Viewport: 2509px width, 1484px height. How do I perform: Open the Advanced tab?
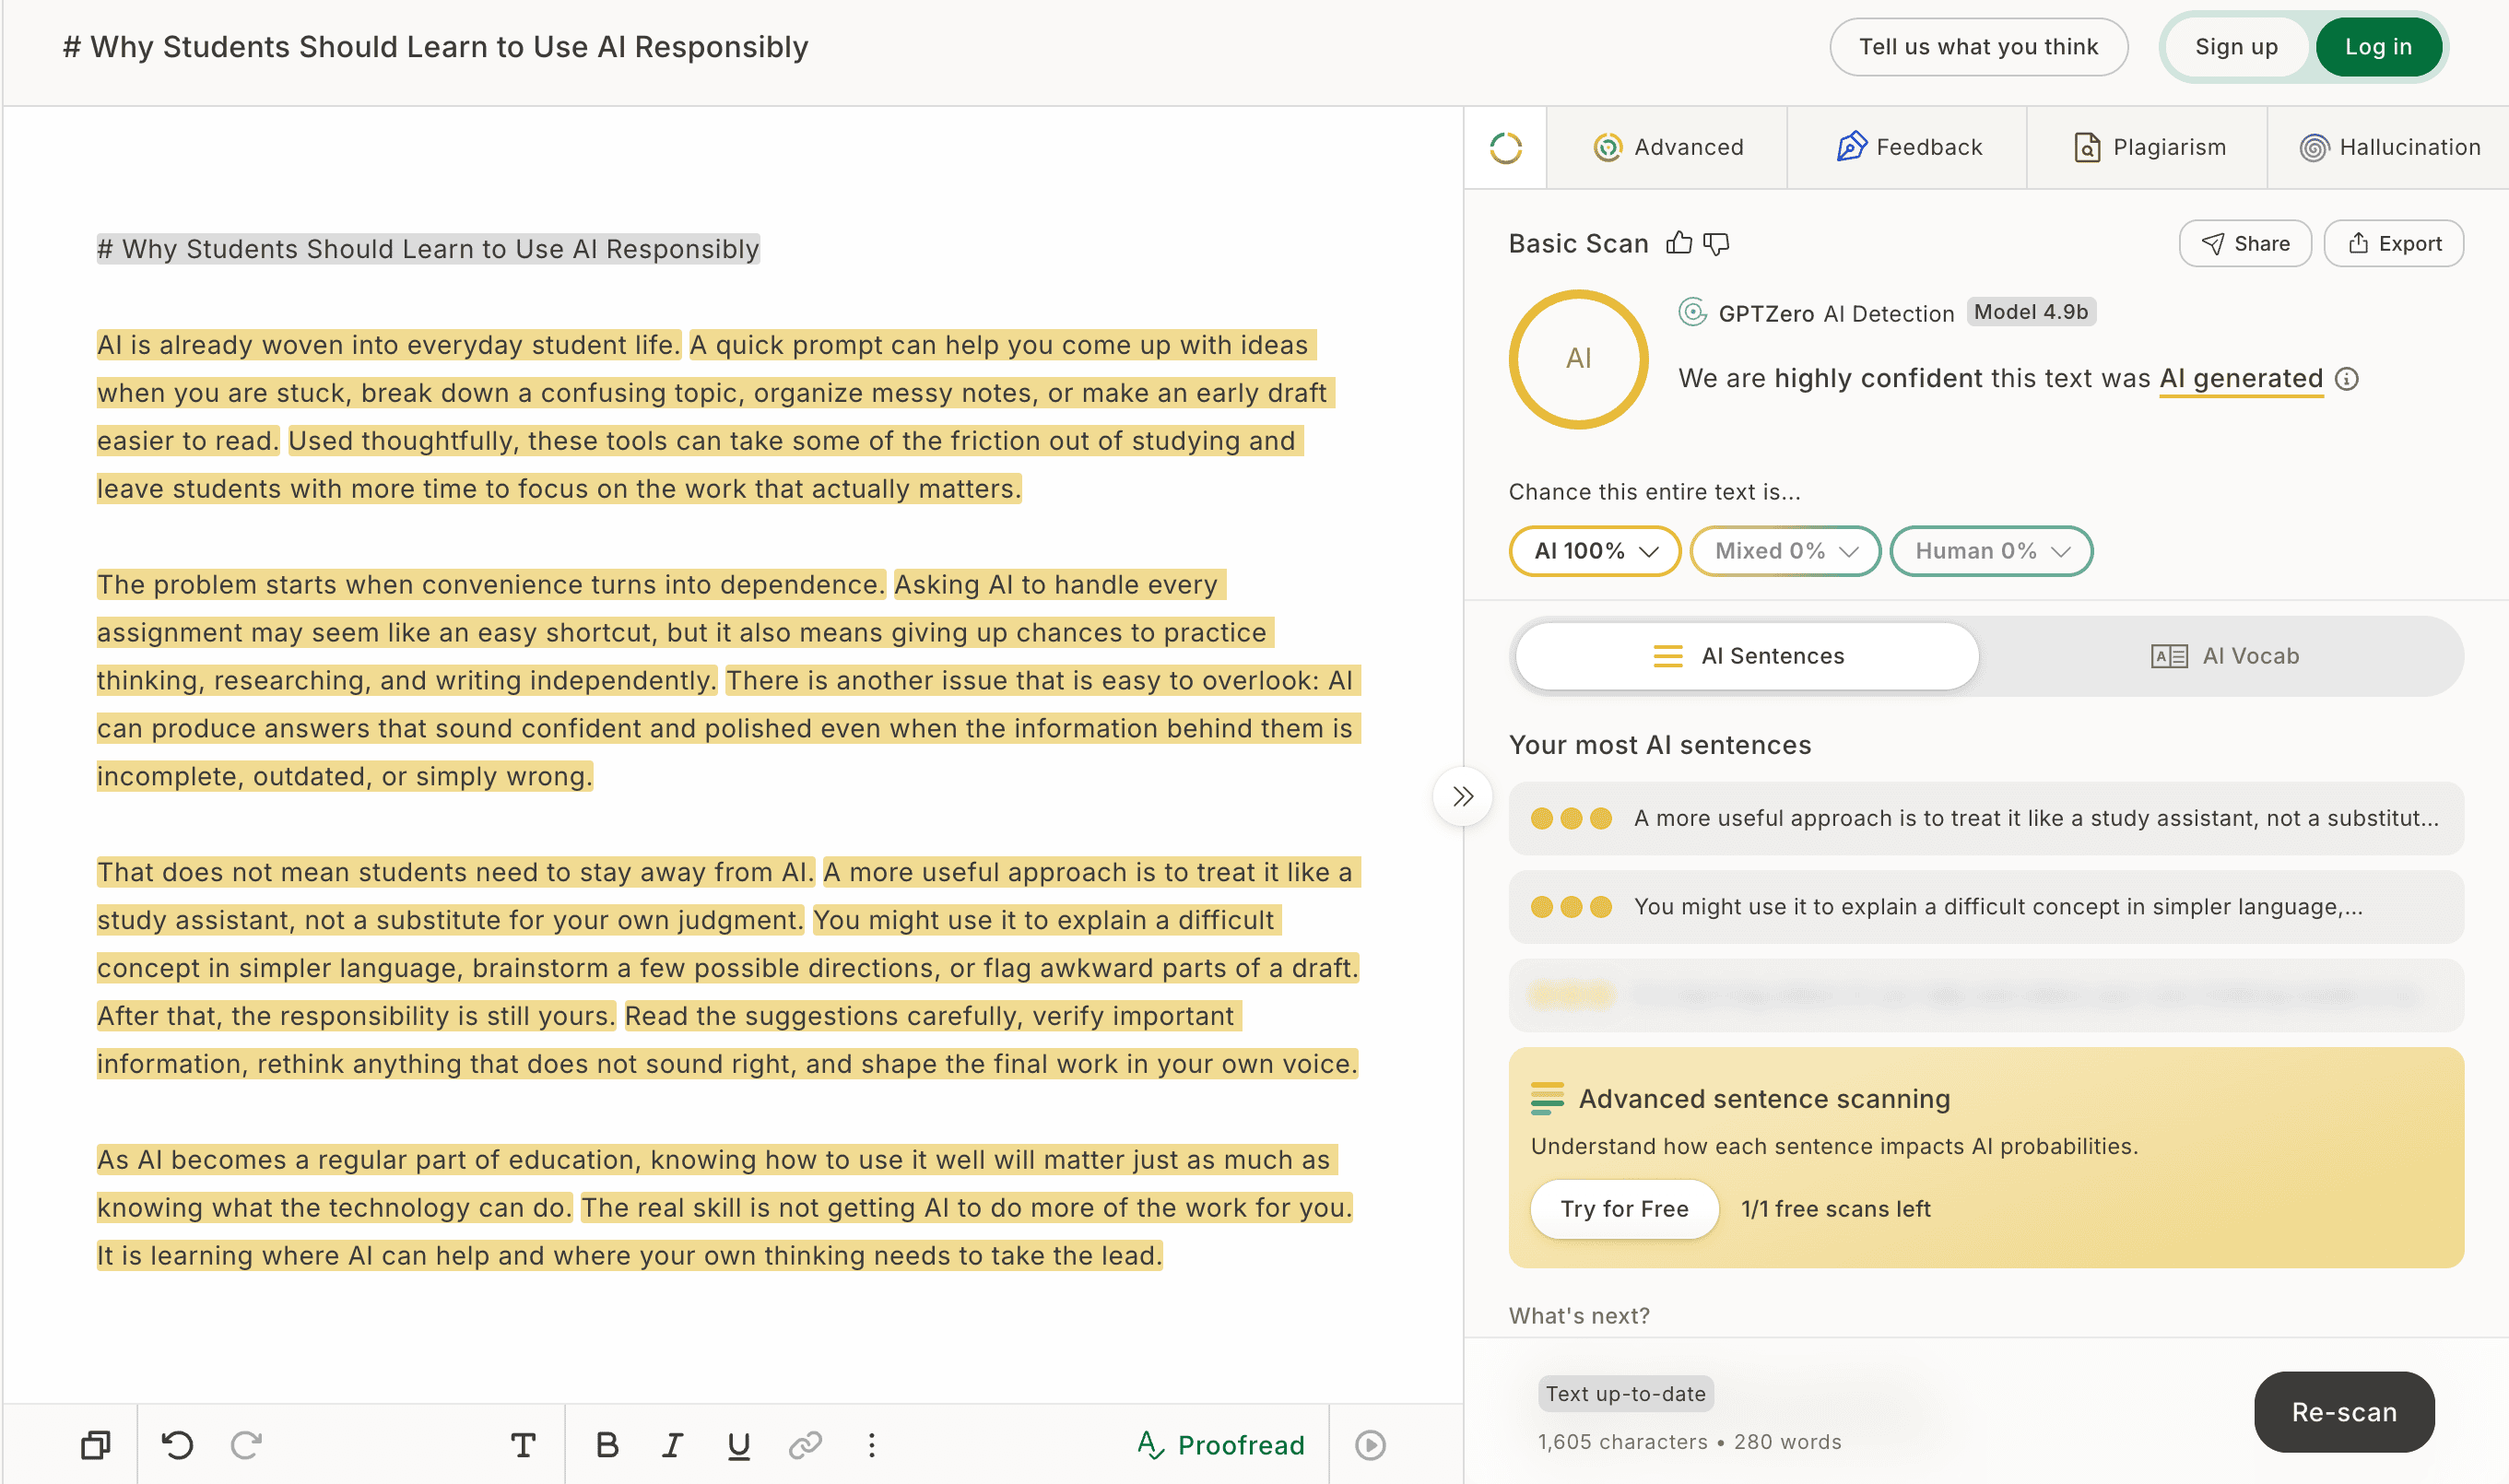pyautogui.click(x=1667, y=147)
